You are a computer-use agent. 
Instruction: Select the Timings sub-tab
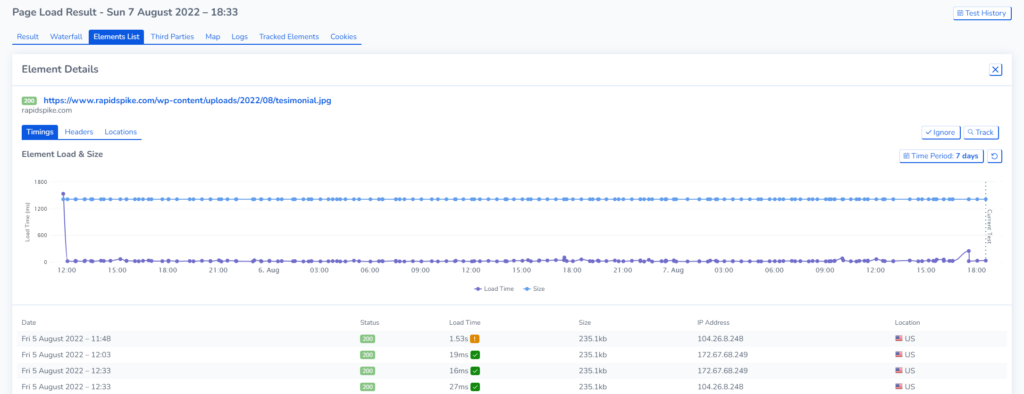[x=40, y=132]
